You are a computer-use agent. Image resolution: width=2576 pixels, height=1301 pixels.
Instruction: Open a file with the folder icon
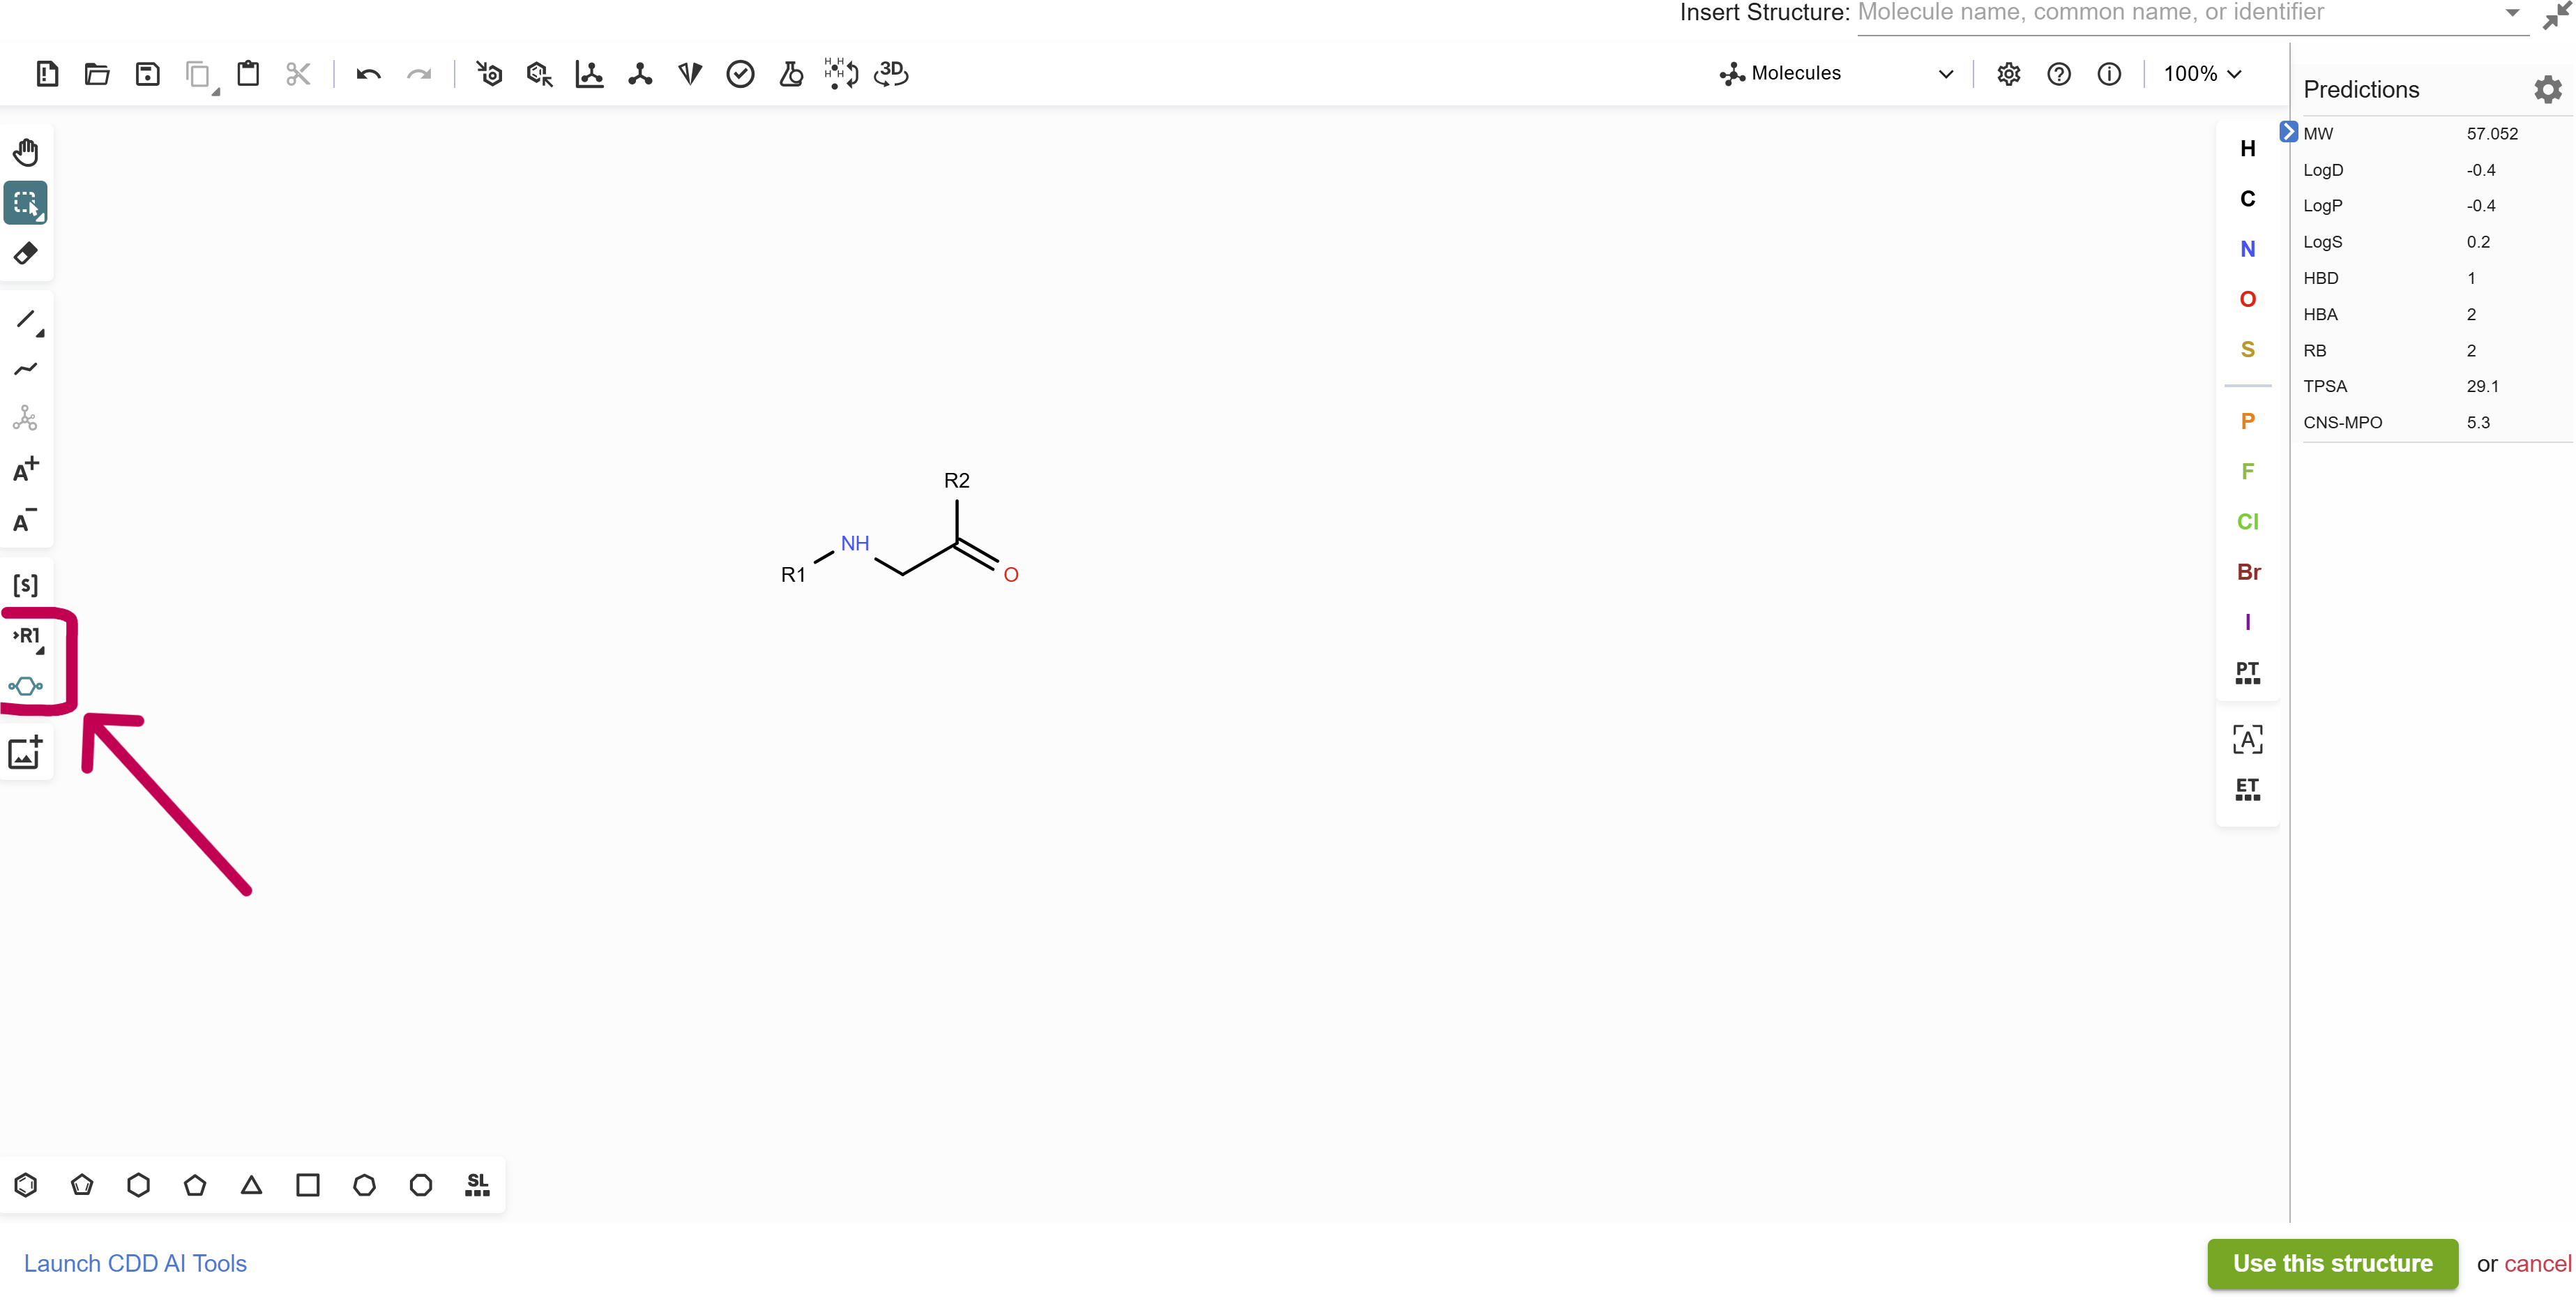[x=97, y=74]
